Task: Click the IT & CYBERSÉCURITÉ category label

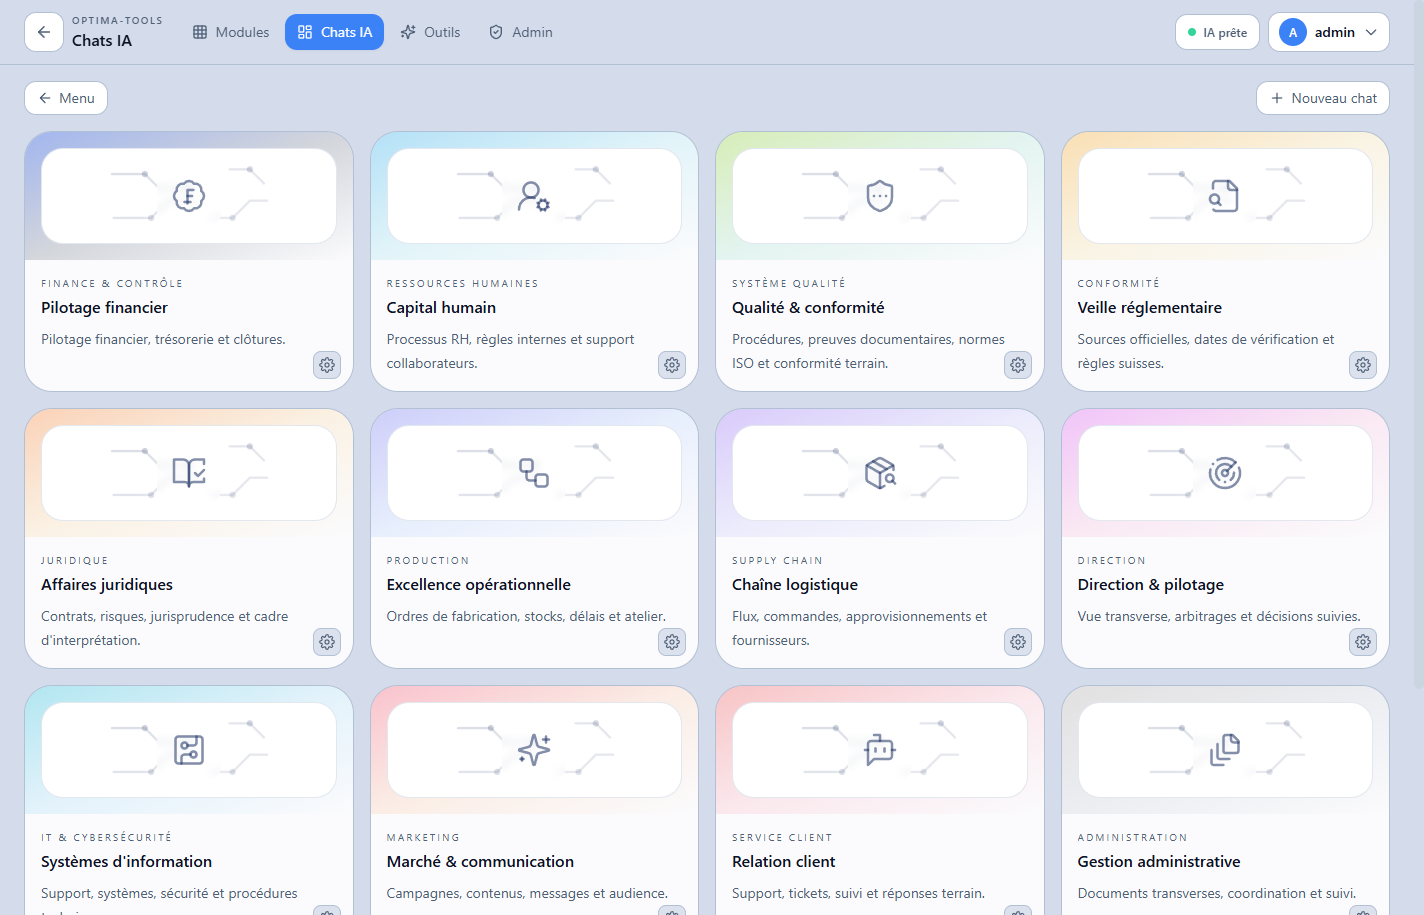Action: click(x=106, y=838)
